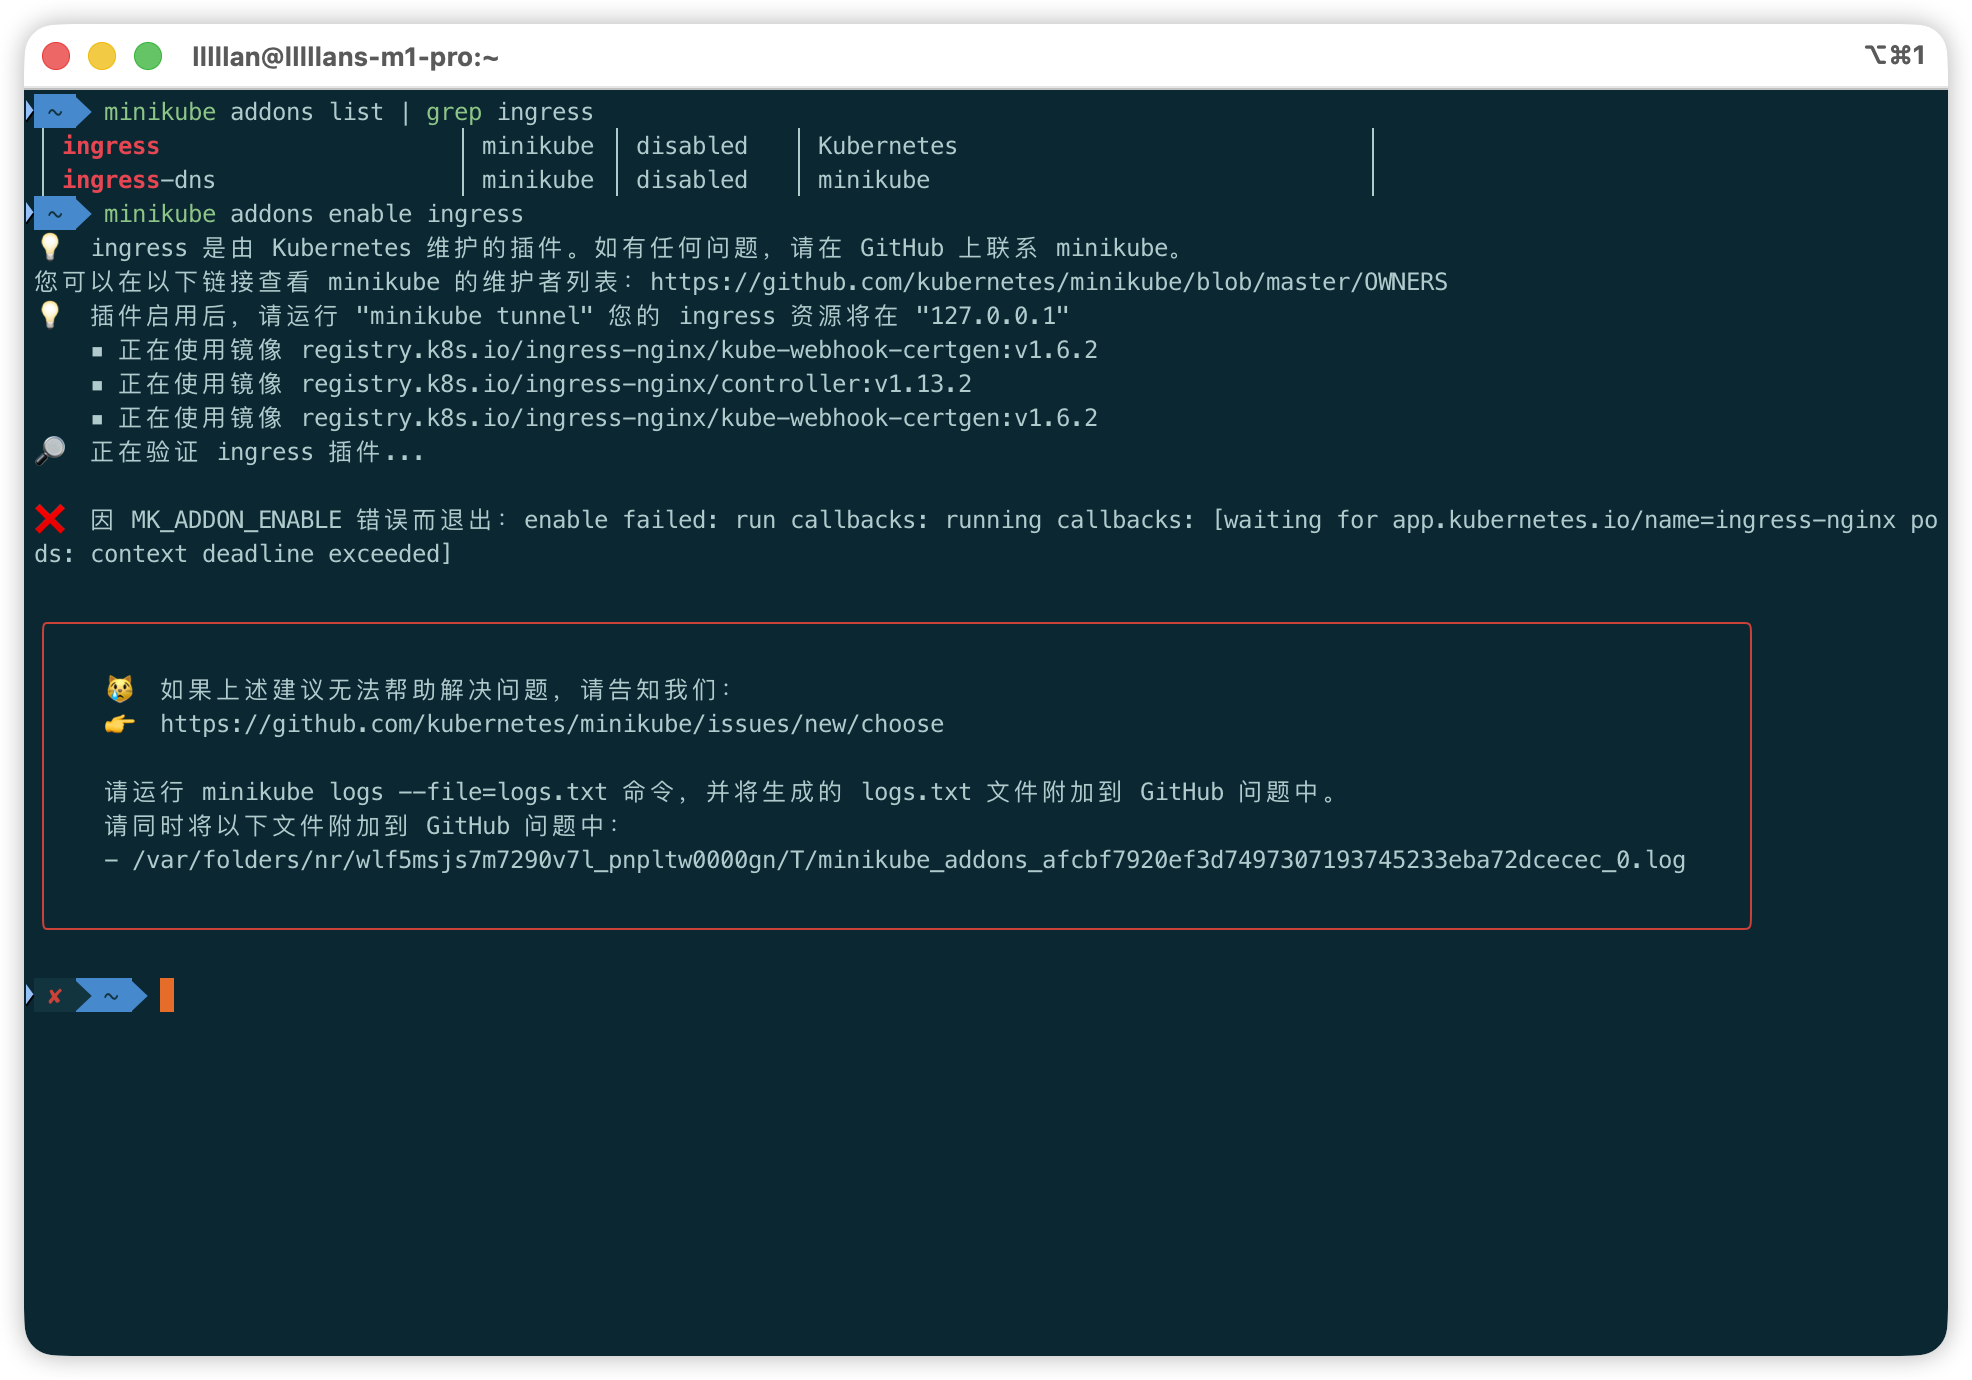Image resolution: width=1972 pixels, height=1380 pixels.
Task: Click the orange terminal cursor block
Action: (x=167, y=995)
